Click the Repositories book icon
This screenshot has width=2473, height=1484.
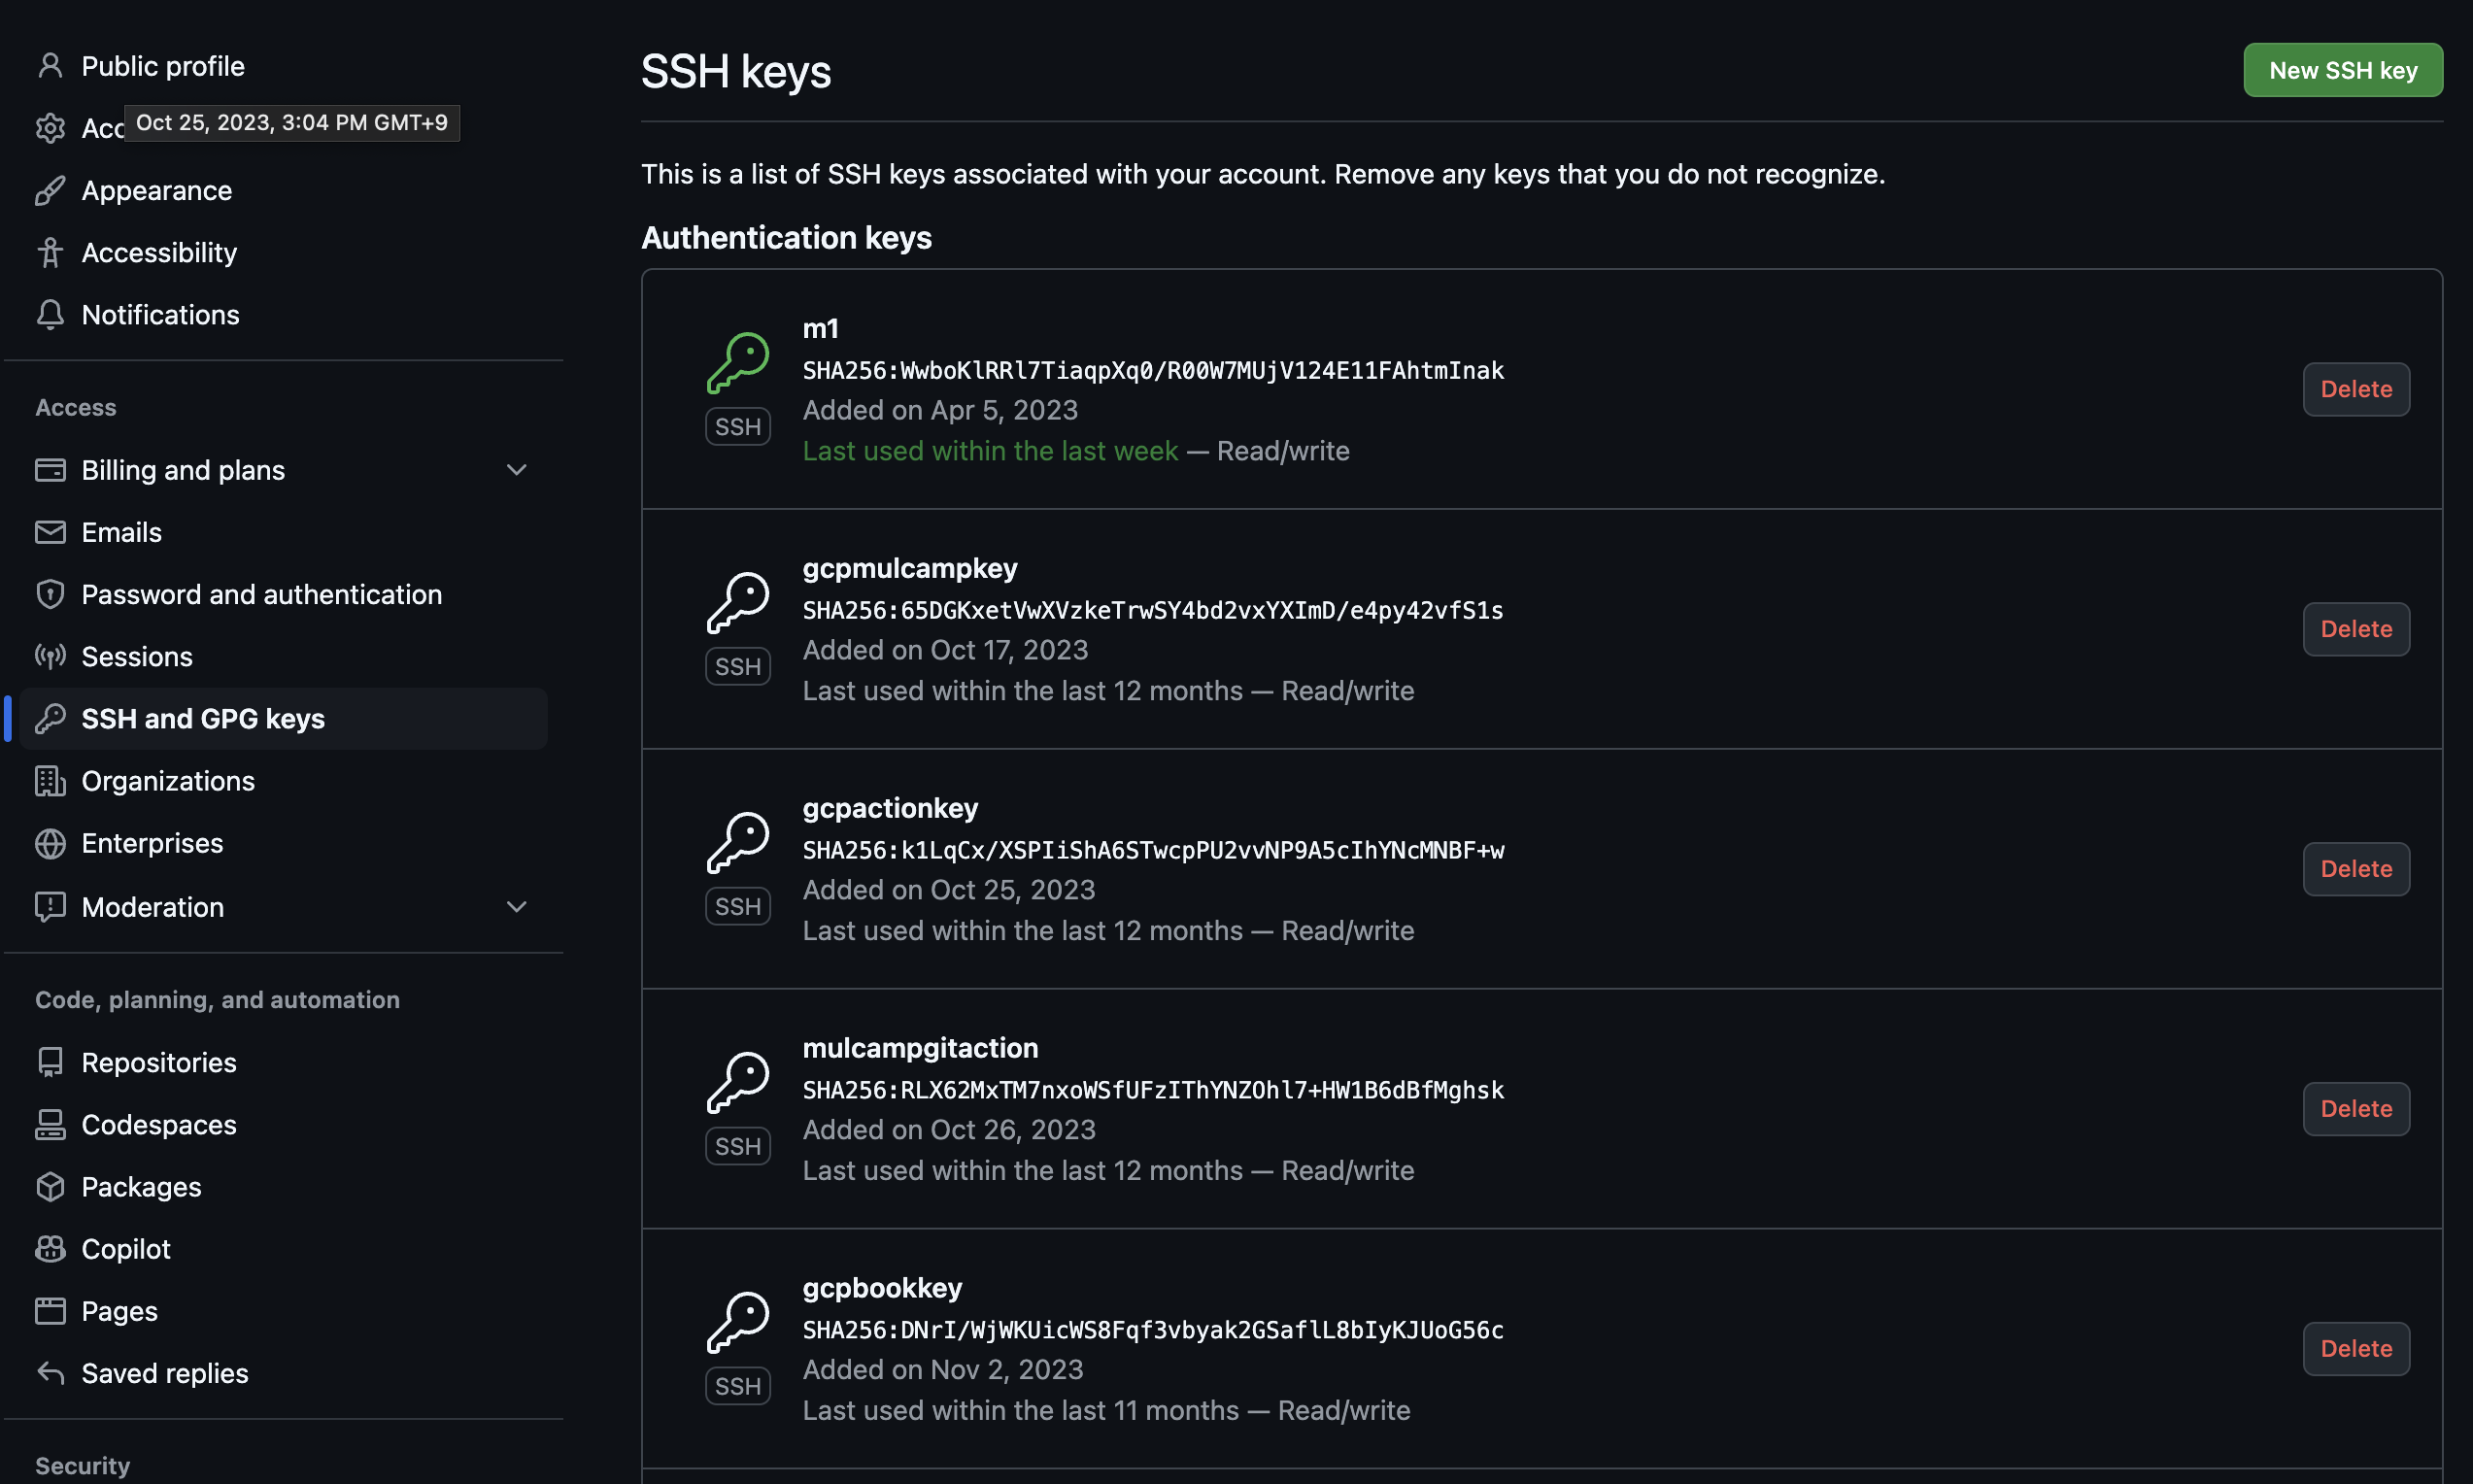(x=50, y=1062)
